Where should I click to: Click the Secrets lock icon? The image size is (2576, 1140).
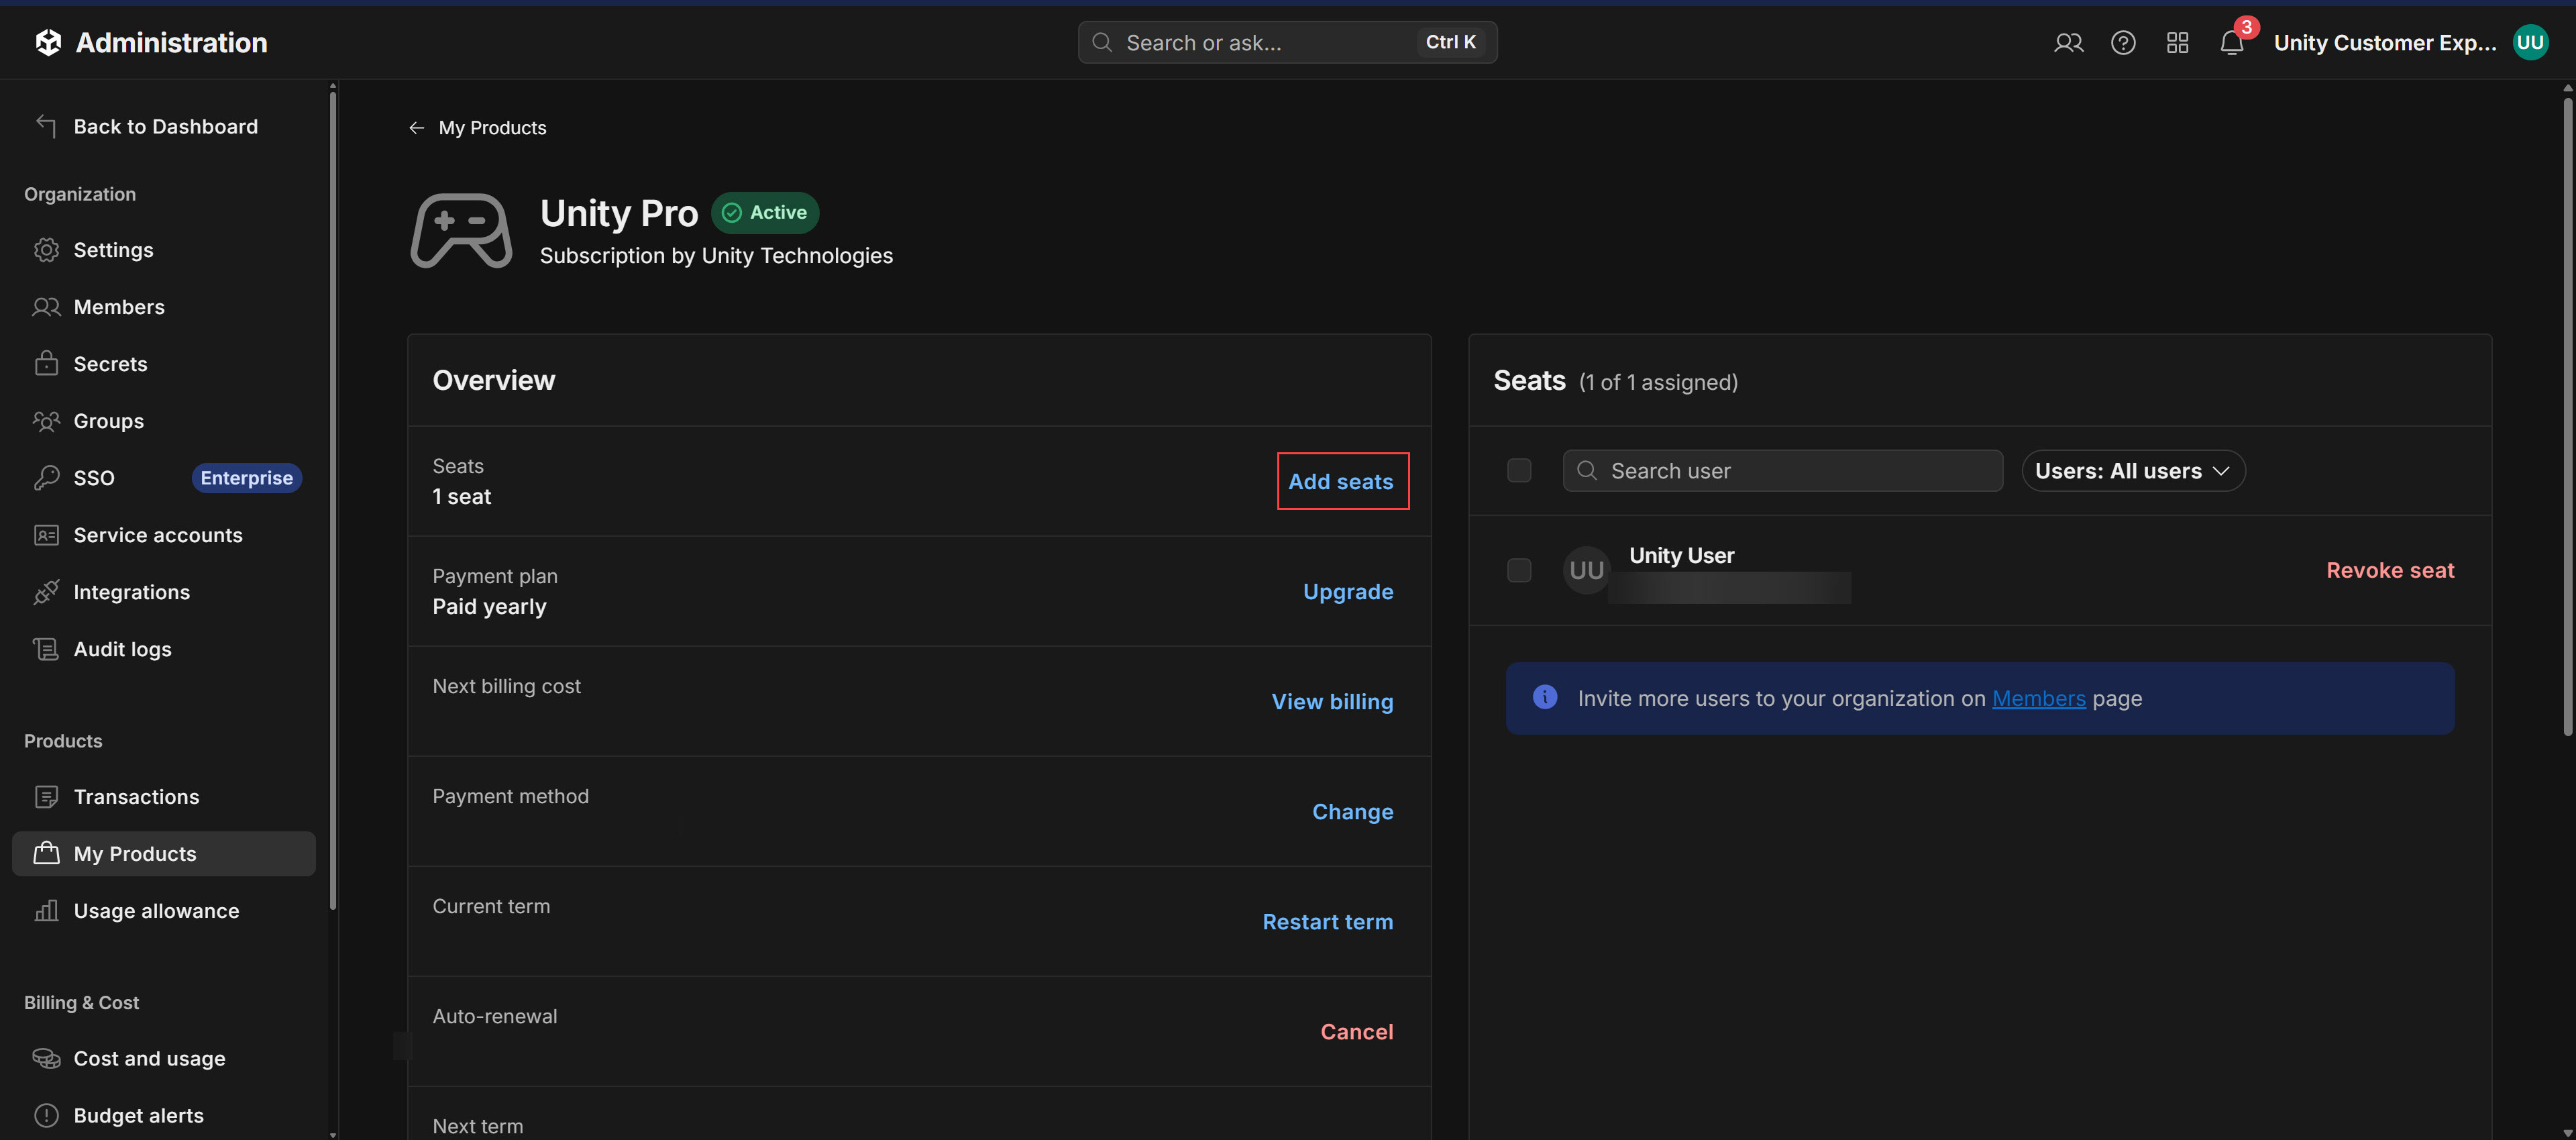pos(46,363)
